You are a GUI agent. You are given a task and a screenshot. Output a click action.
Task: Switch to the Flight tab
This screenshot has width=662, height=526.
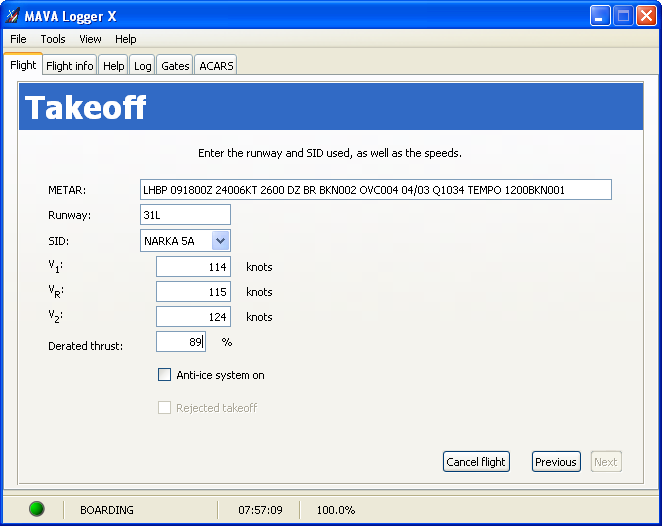[x=23, y=65]
